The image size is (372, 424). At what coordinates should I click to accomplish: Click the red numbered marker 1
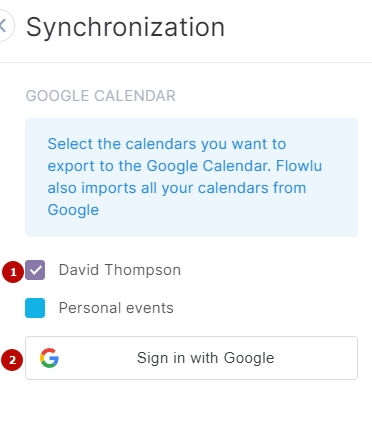(x=13, y=272)
